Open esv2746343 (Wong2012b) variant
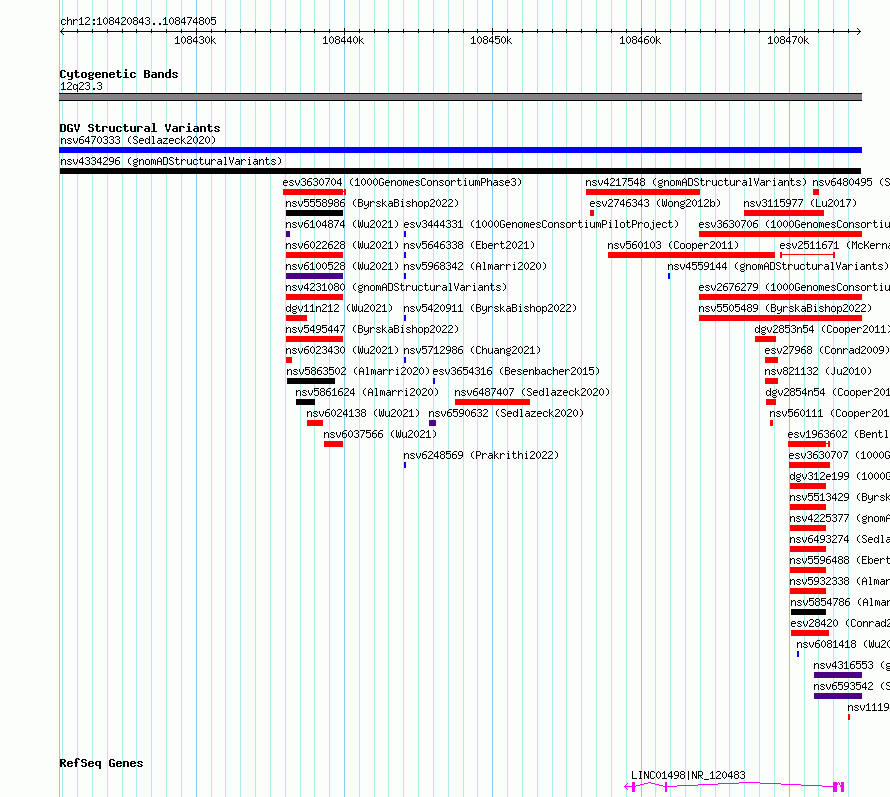The image size is (890, 797). click(x=655, y=203)
